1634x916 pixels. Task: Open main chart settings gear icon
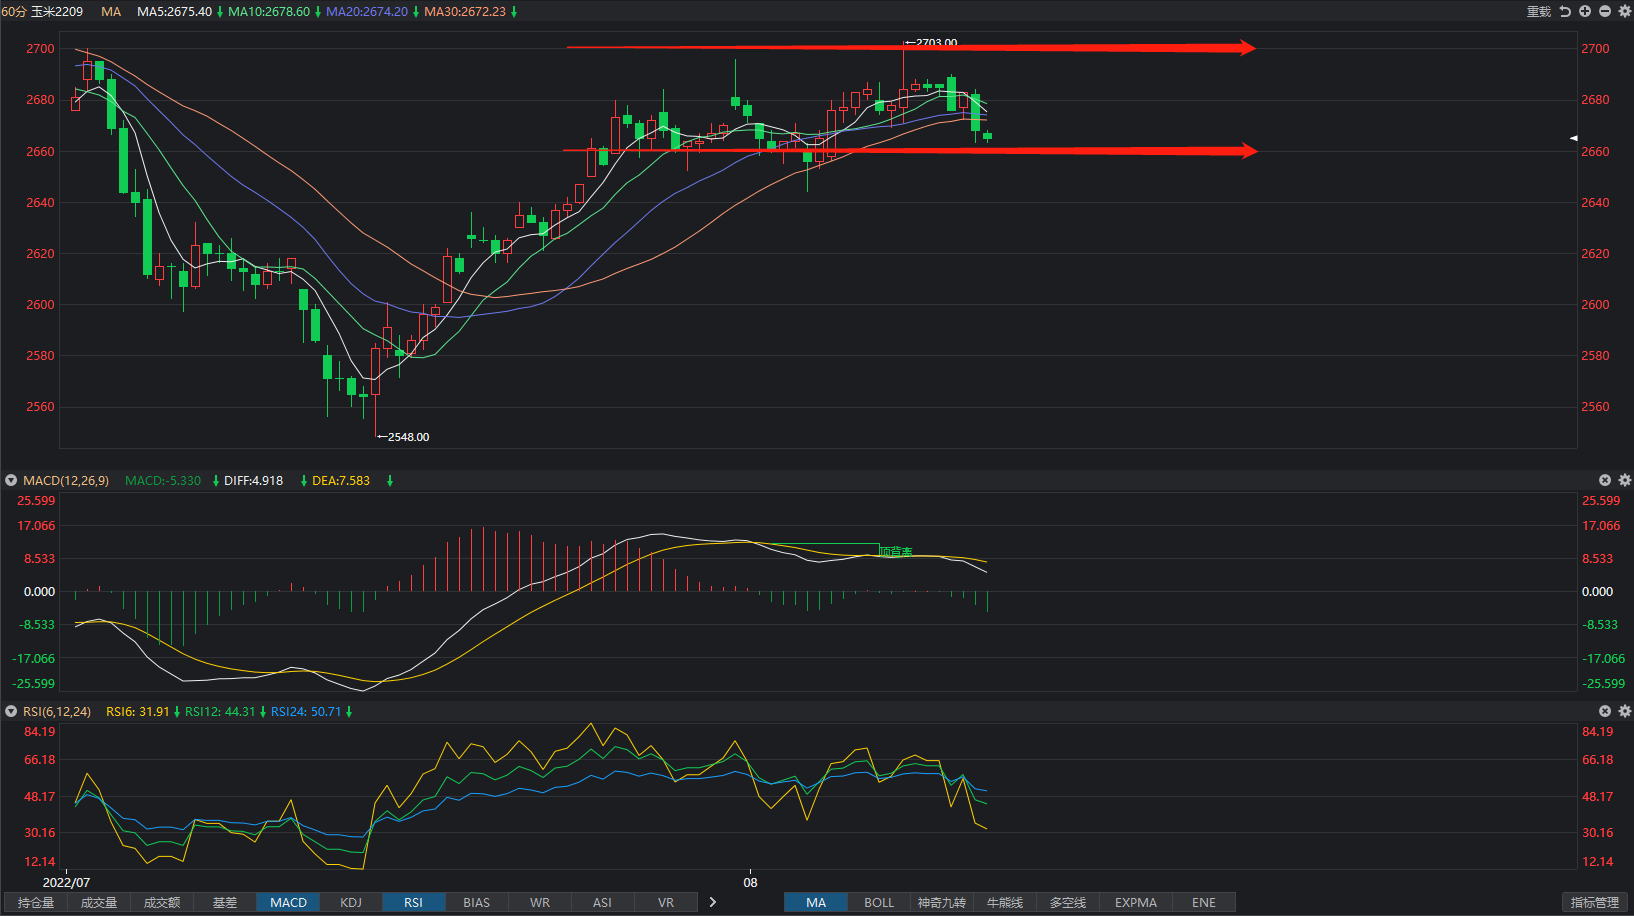(x=1624, y=11)
